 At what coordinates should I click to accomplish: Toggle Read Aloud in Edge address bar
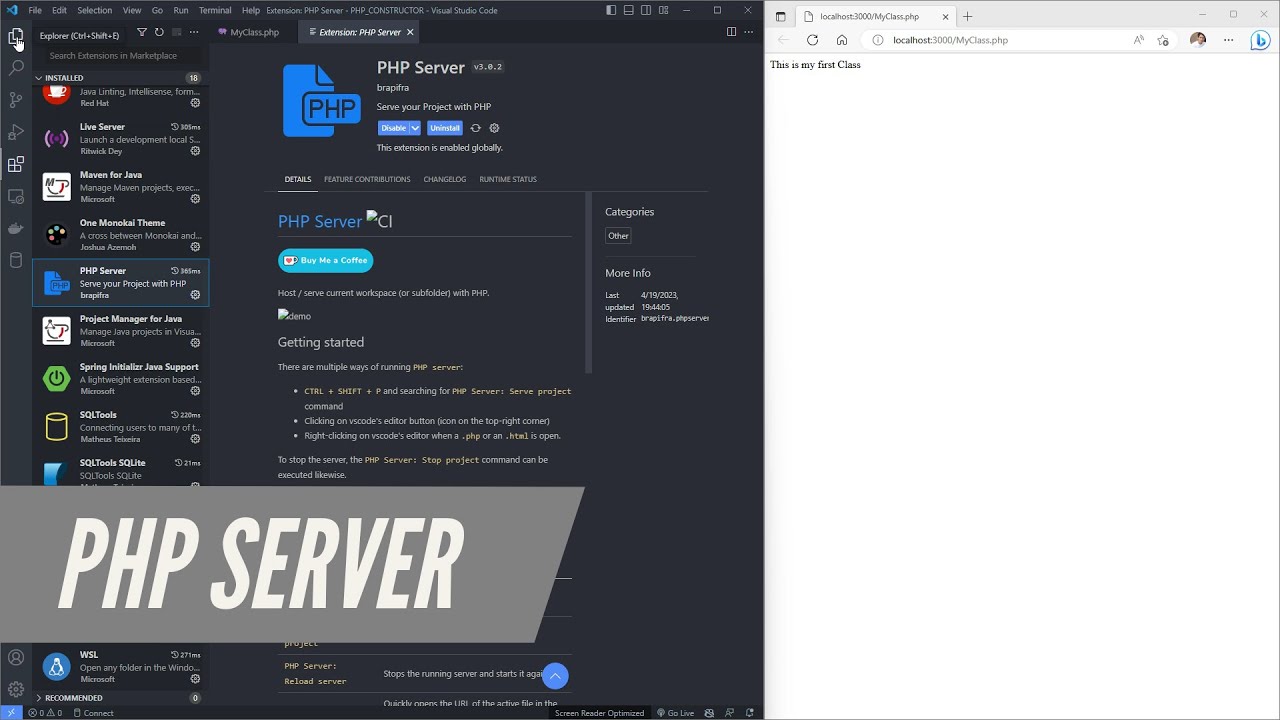1138,40
